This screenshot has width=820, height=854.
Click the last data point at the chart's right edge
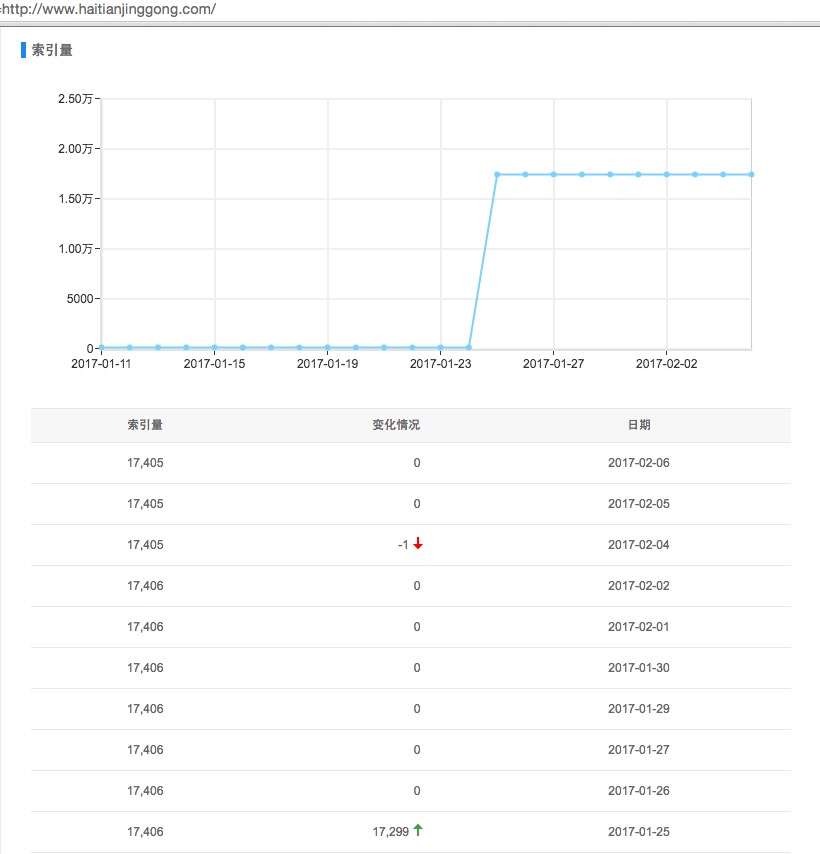[751, 174]
